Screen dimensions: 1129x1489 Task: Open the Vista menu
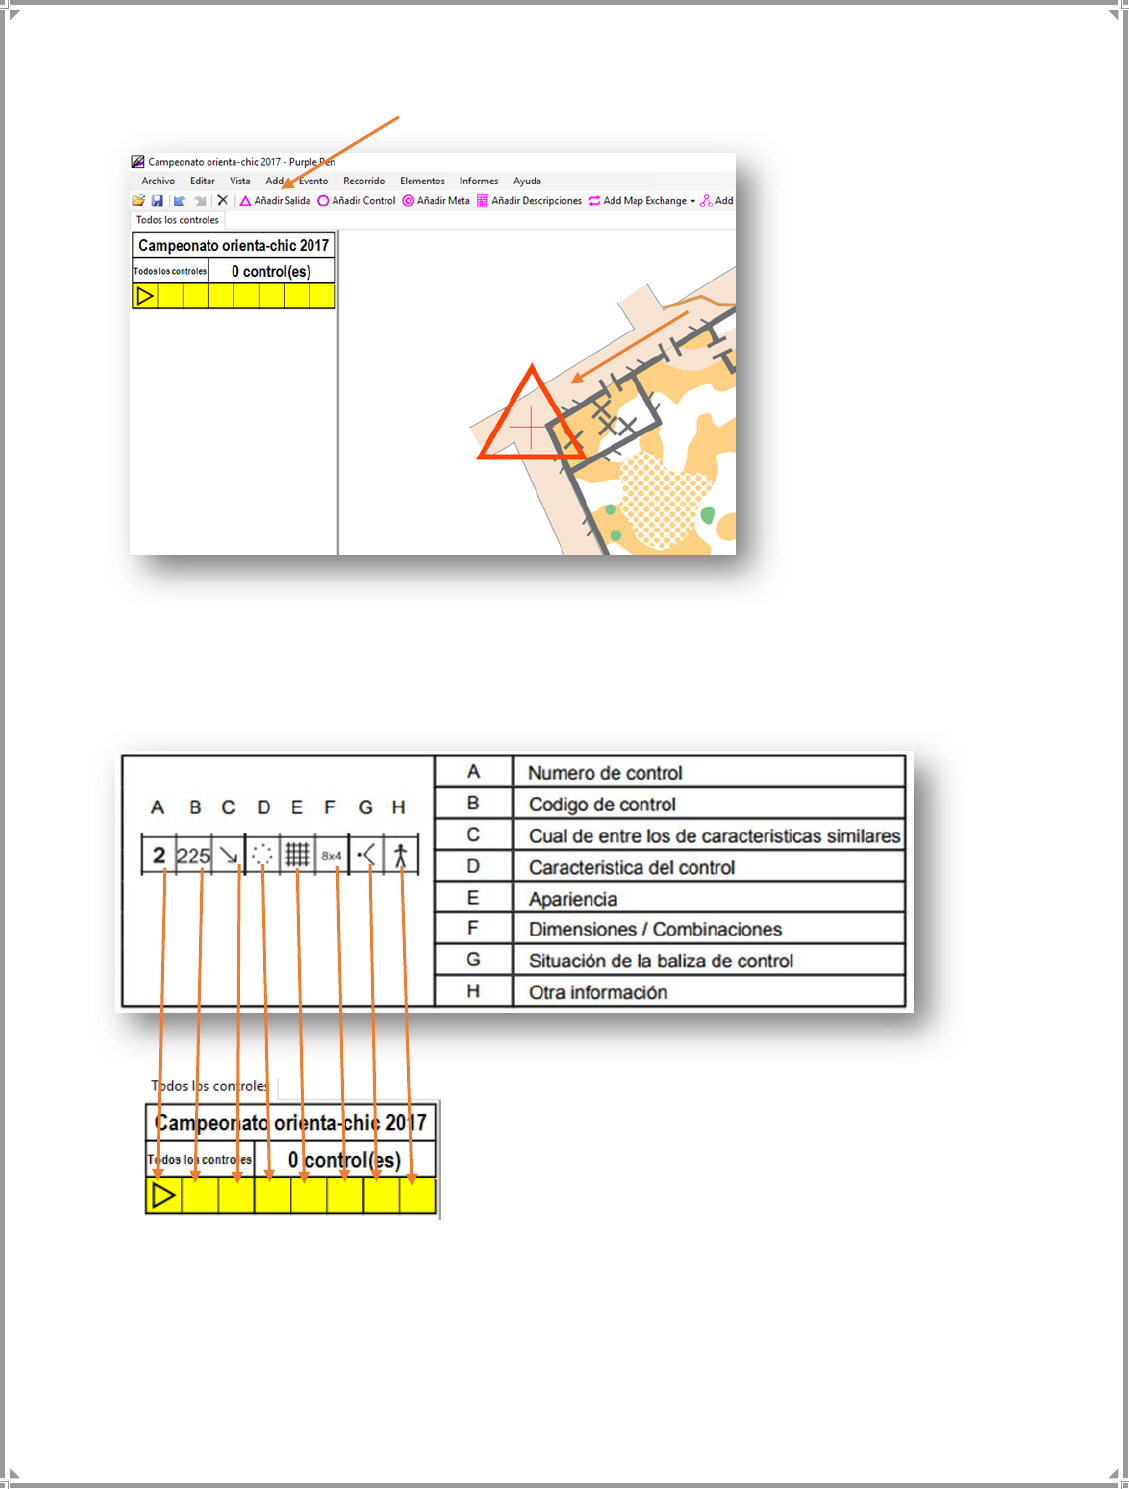240,181
